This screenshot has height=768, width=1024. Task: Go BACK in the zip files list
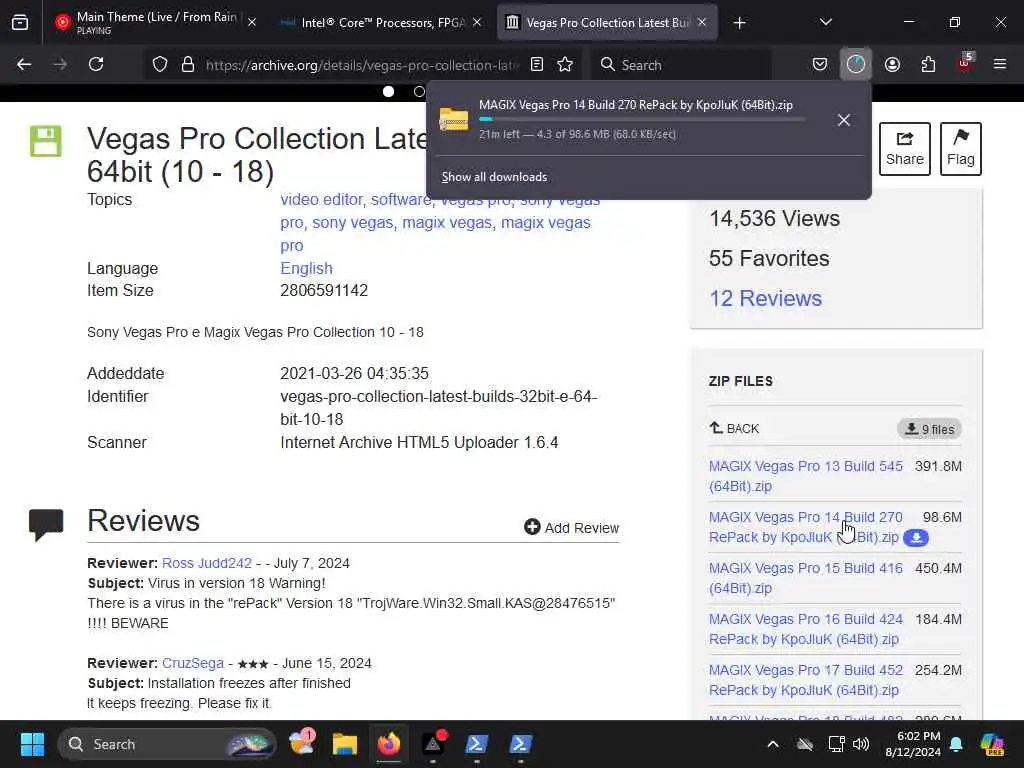[x=734, y=428]
